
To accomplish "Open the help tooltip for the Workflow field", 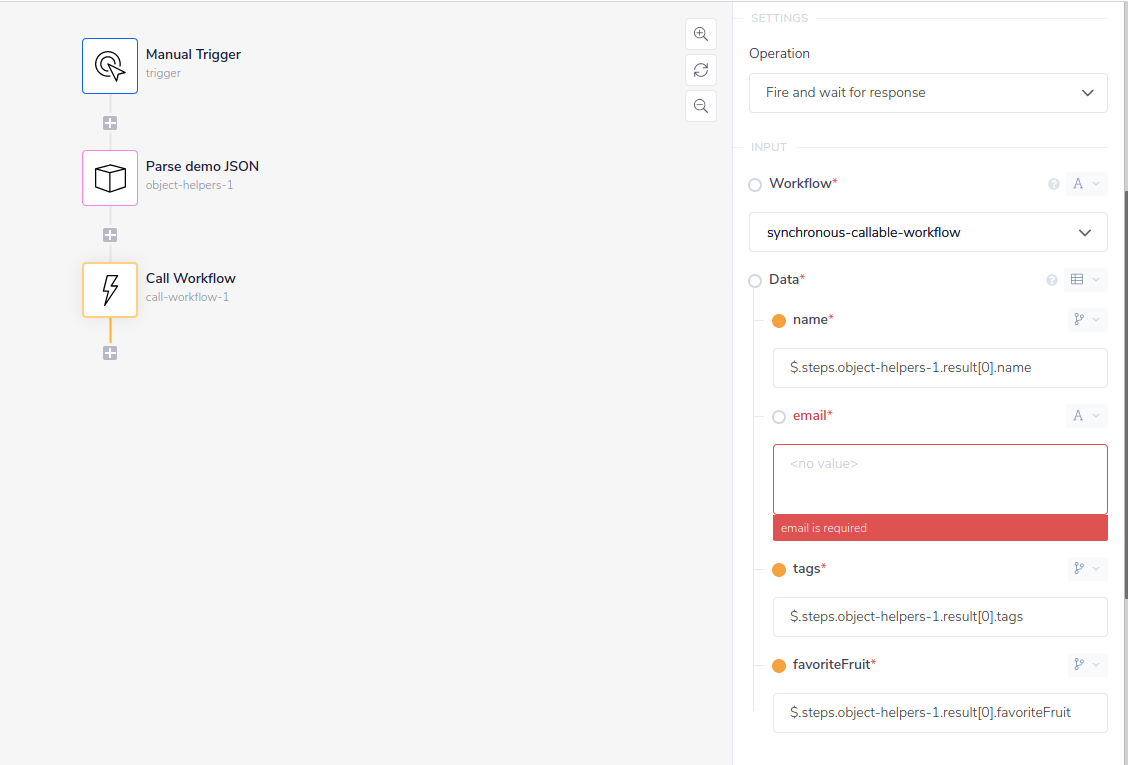I will (1053, 184).
